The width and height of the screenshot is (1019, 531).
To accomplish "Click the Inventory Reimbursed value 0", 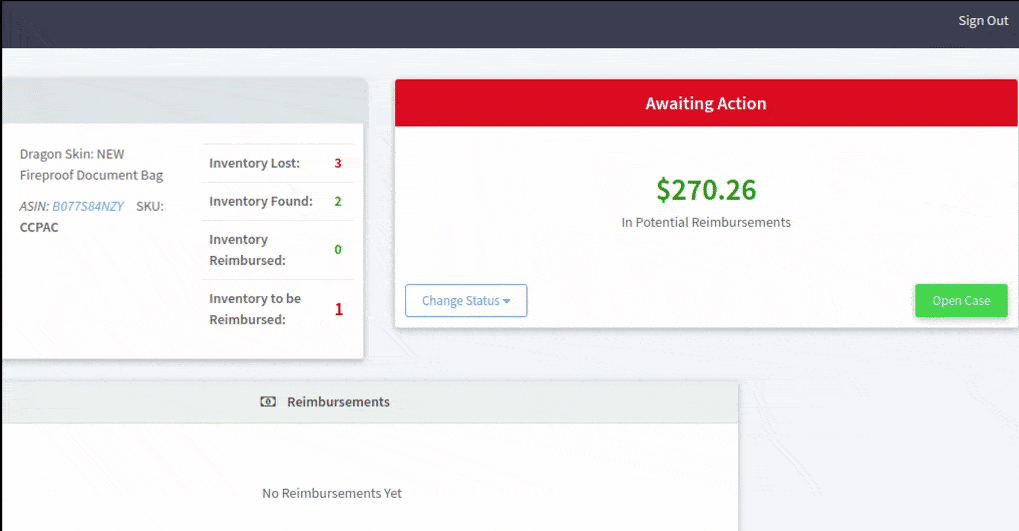I will [x=338, y=250].
